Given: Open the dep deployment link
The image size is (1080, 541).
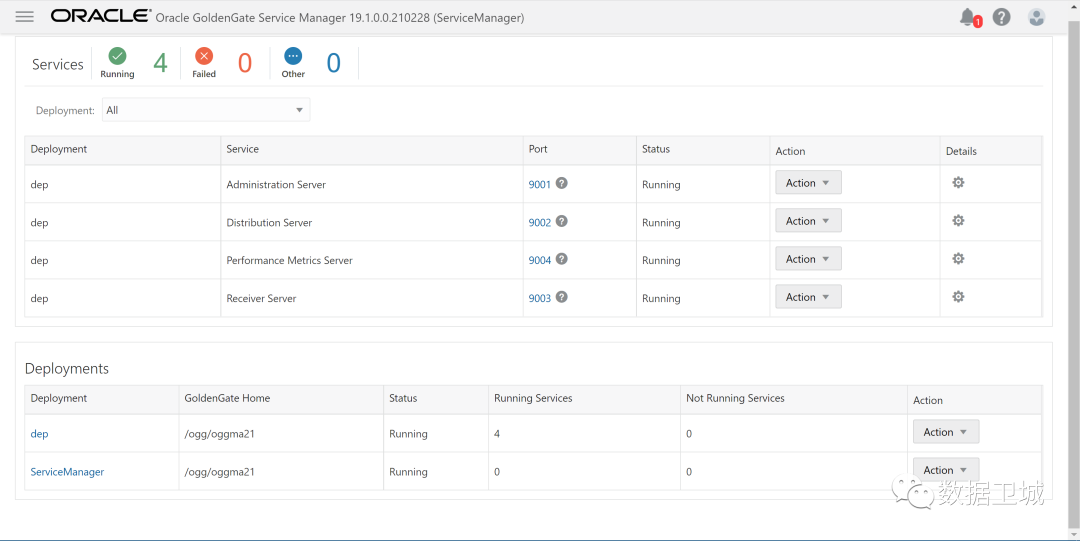Looking at the screenshot, I should click(39, 434).
